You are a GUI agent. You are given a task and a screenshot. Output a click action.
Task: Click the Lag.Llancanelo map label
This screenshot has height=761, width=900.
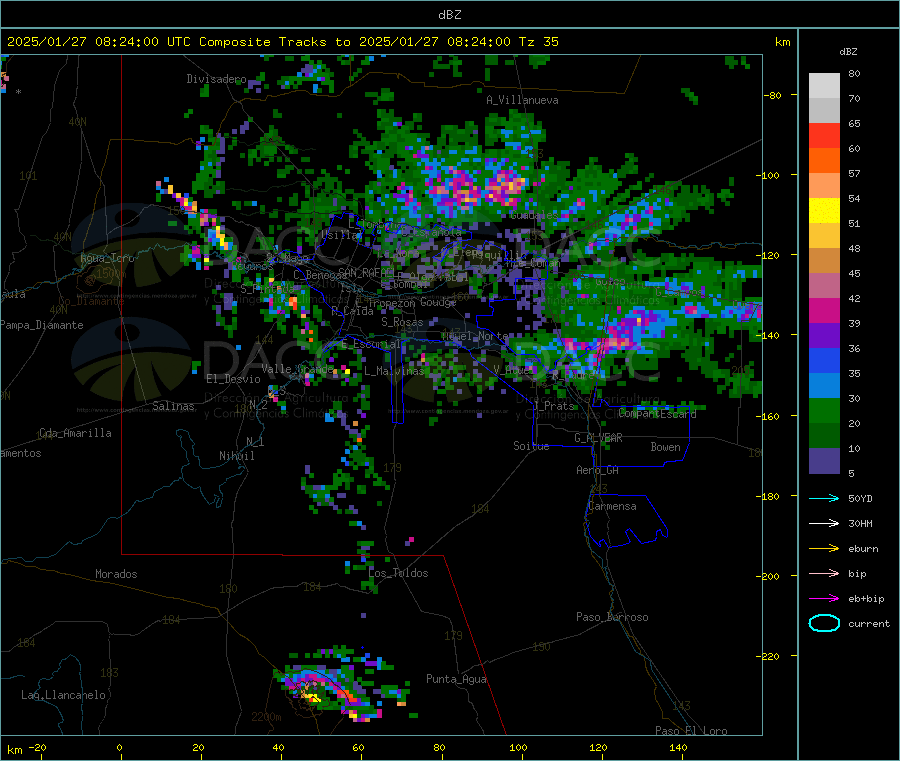63,695
